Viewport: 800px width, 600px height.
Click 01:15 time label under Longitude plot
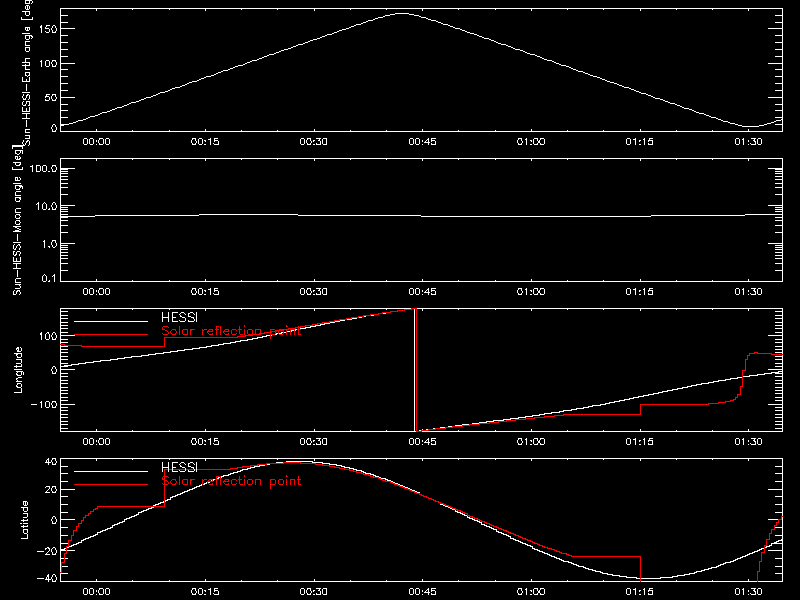click(640, 442)
